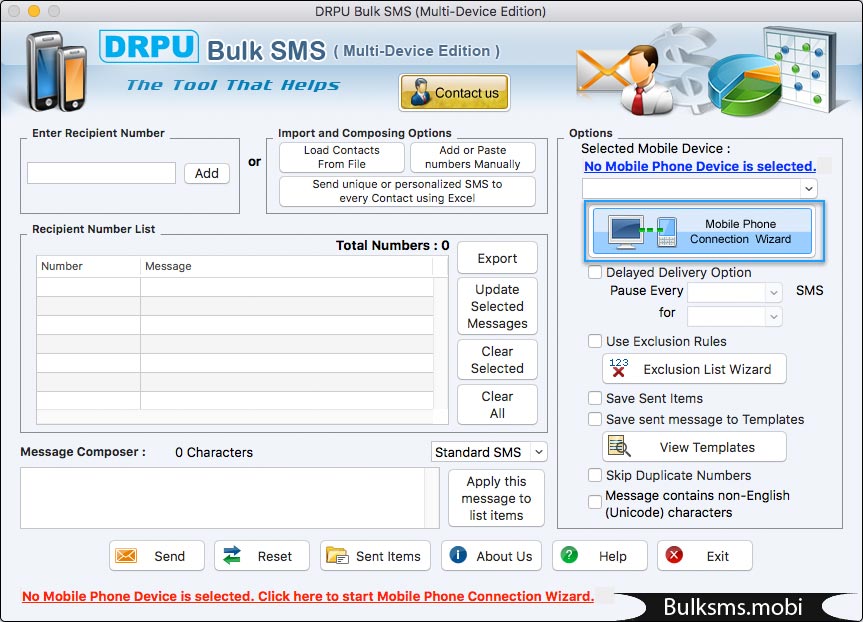Click Send unique personalized SMS using Excel

[x=407, y=191]
